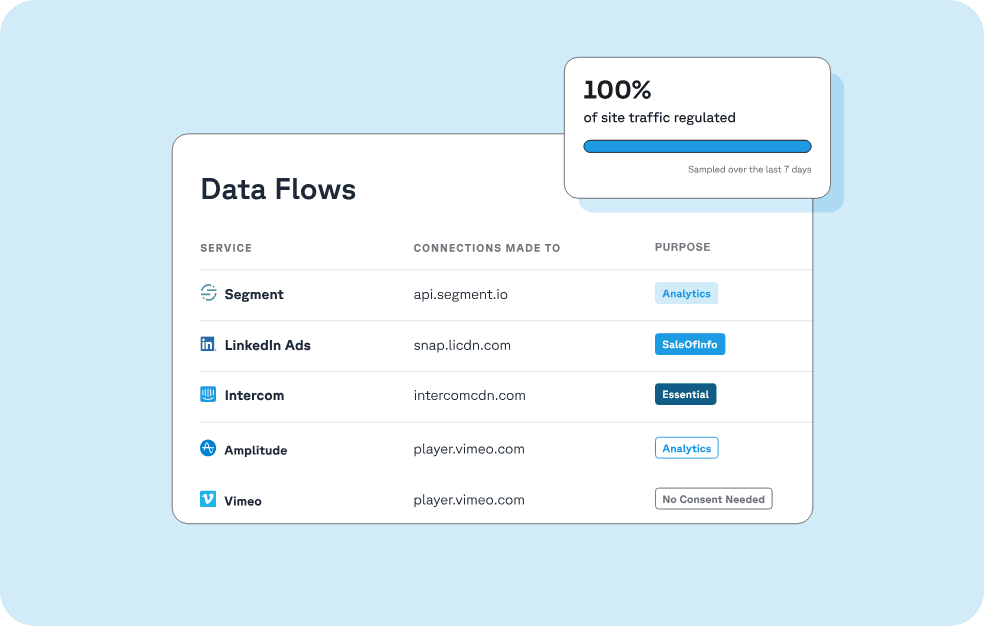Select the Vimeo play icon
Viewport: 984px width, 626px height.
(207, 499)
